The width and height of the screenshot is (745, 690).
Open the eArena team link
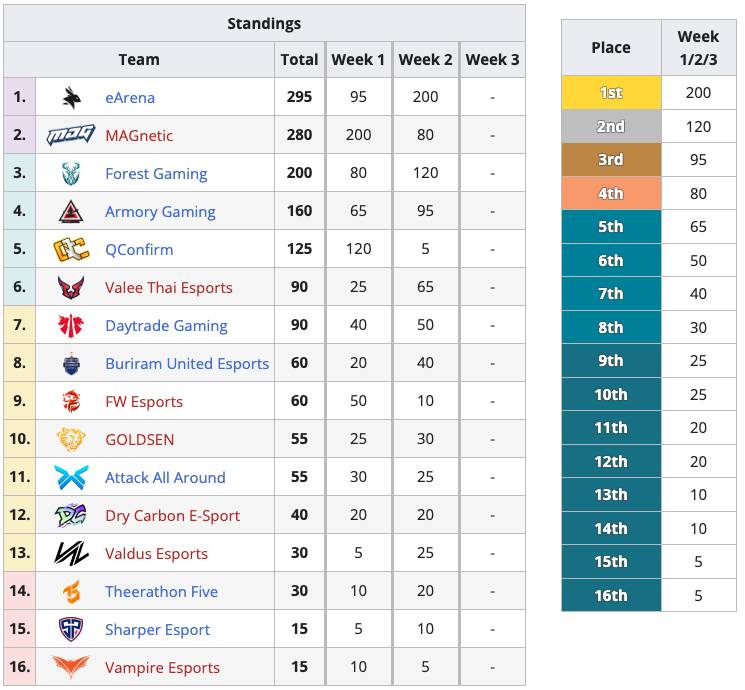coord(130,97)
